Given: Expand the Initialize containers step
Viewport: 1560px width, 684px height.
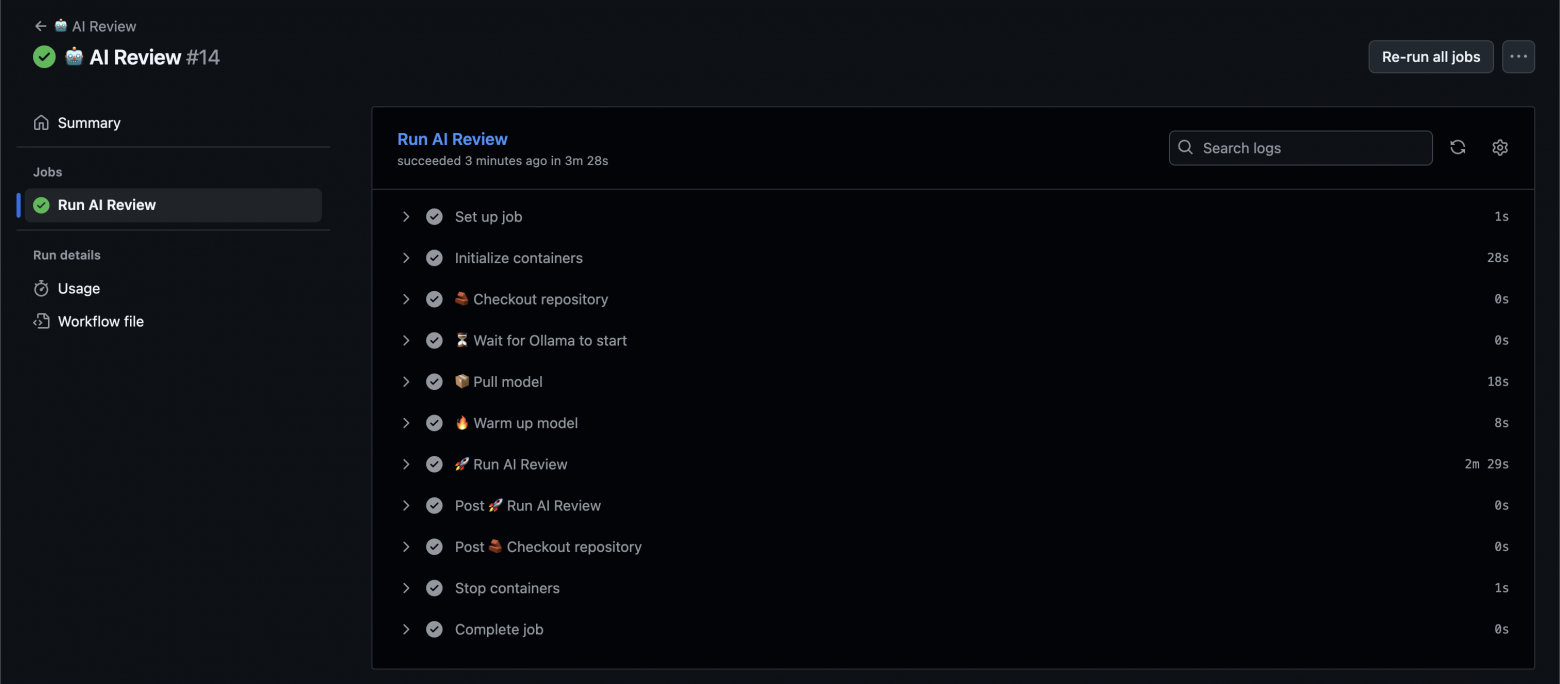Looking at the screenshot, I should (406, 258).
